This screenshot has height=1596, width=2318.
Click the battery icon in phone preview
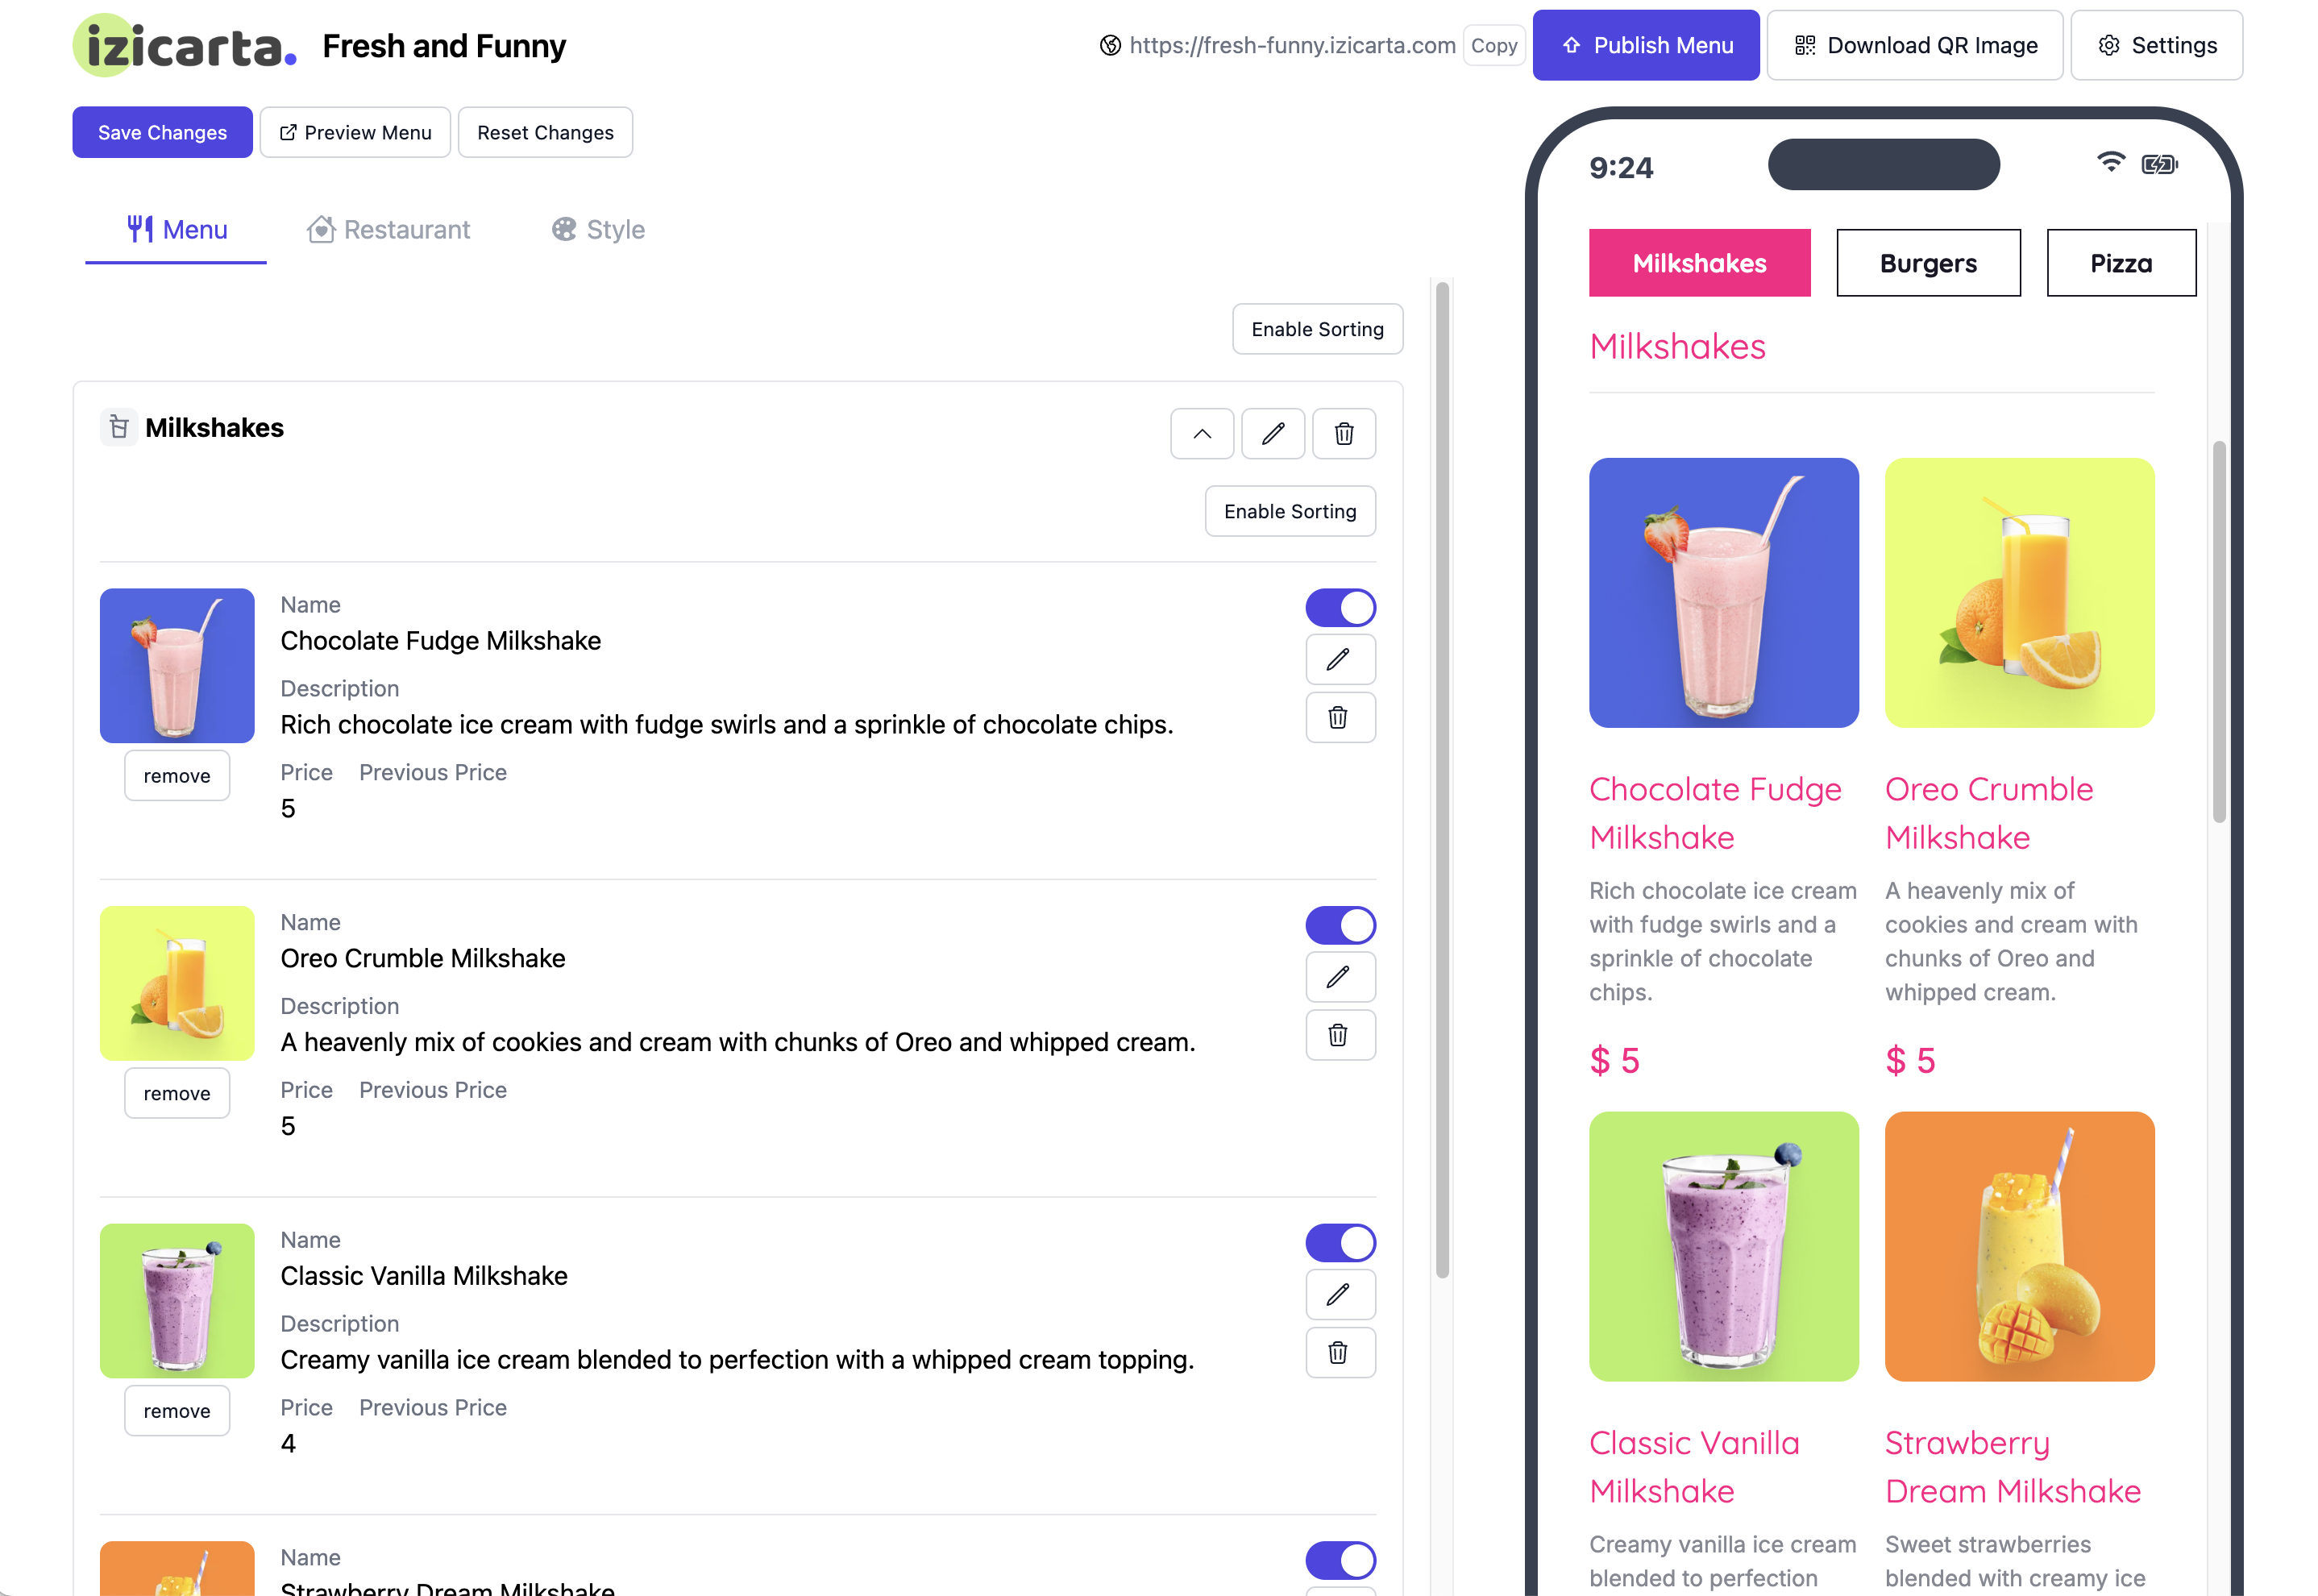click(2159, 164)
